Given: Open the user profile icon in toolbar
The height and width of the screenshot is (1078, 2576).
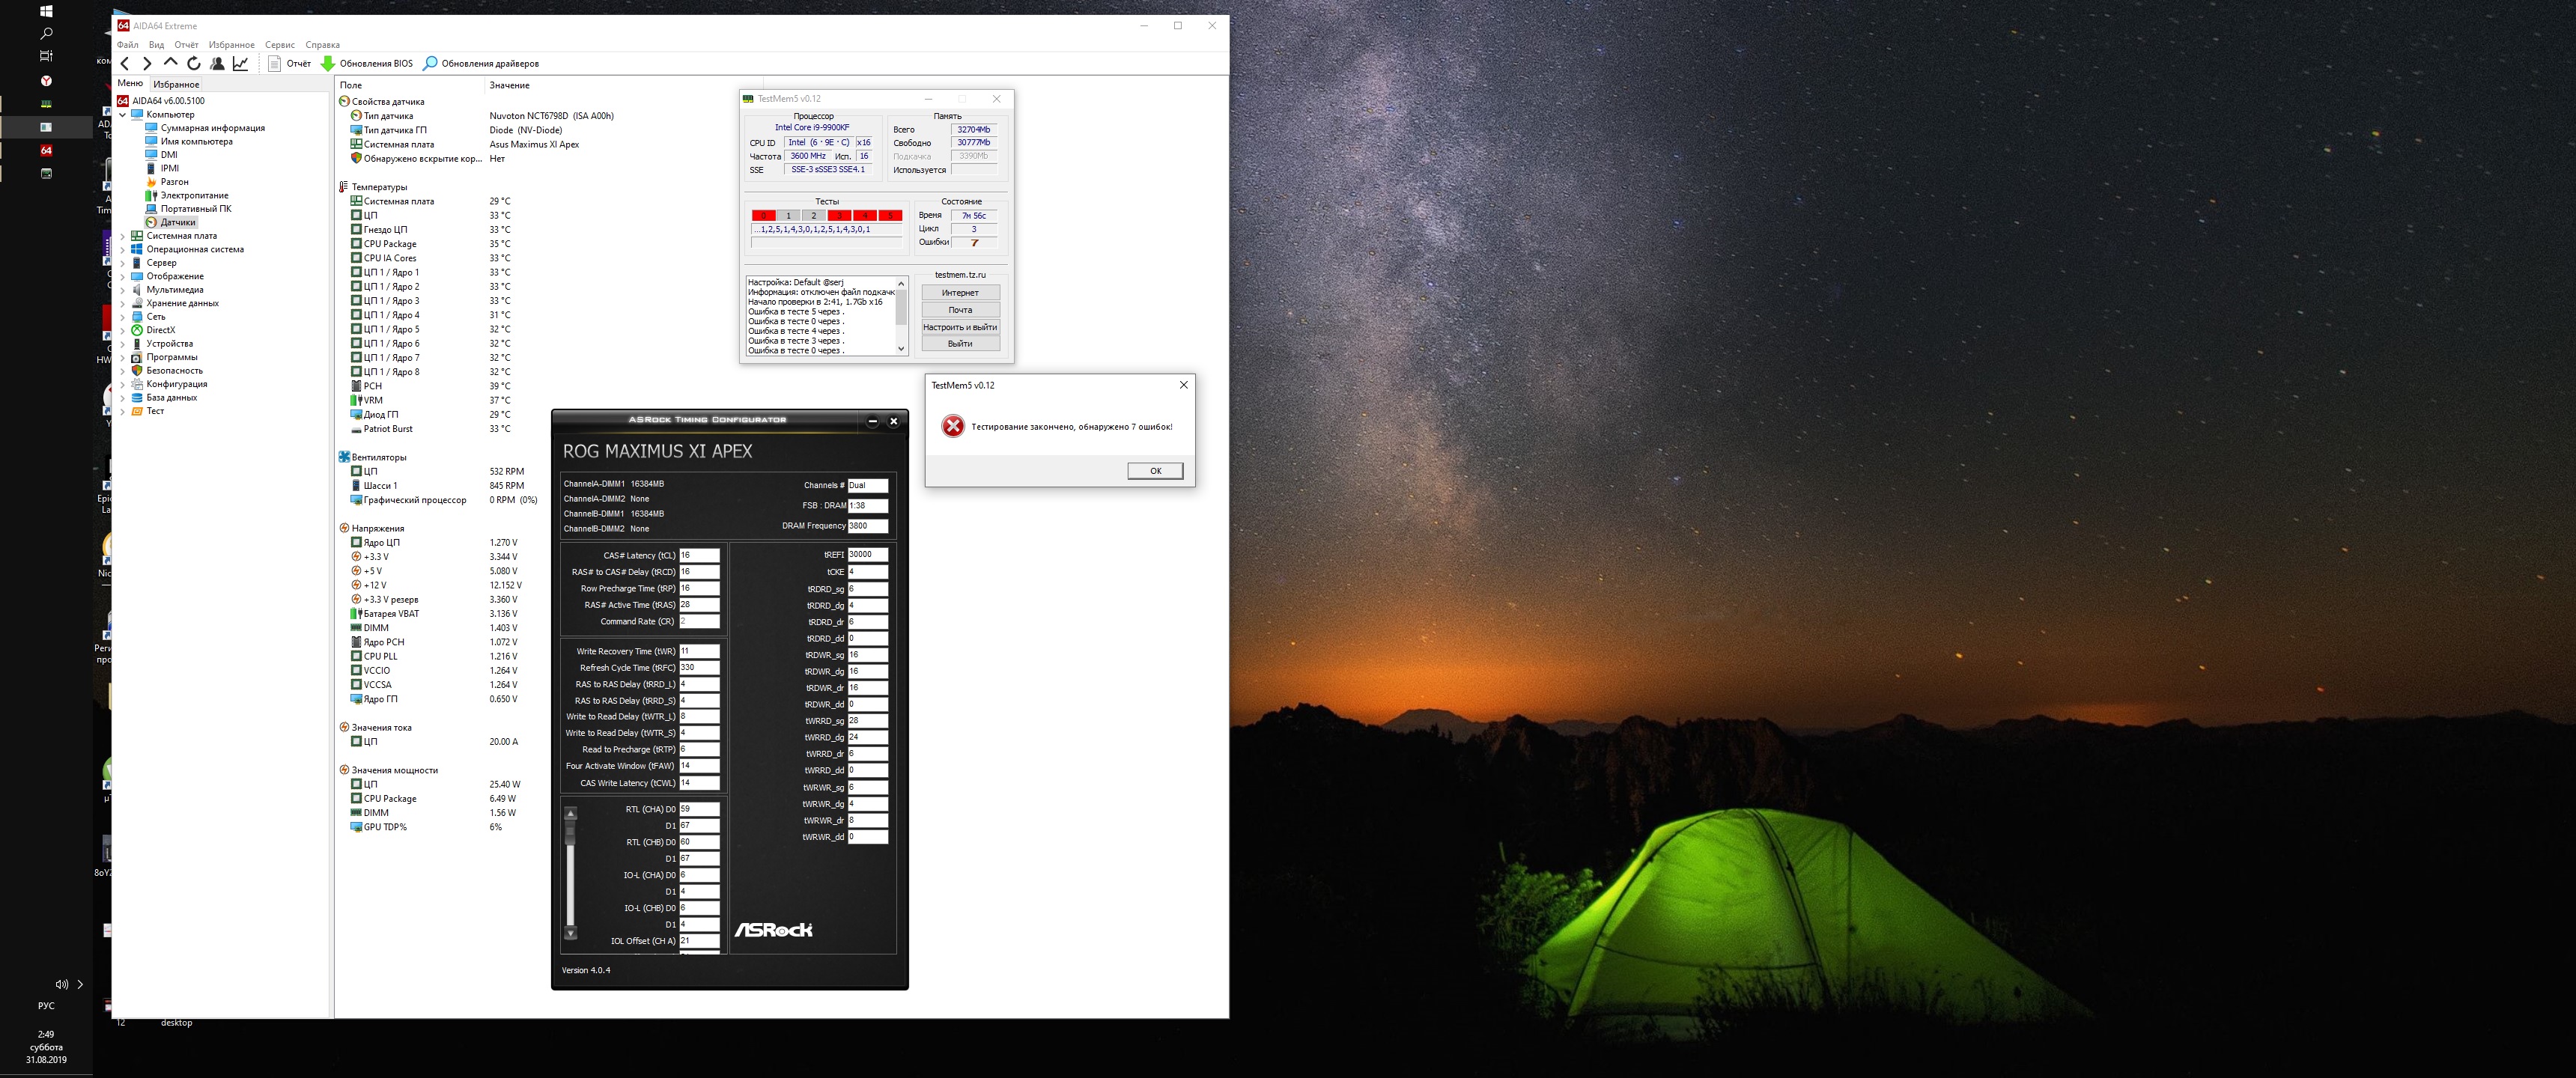Looking at the screenshot, I should pyautogui.click(x=217, y=64).
